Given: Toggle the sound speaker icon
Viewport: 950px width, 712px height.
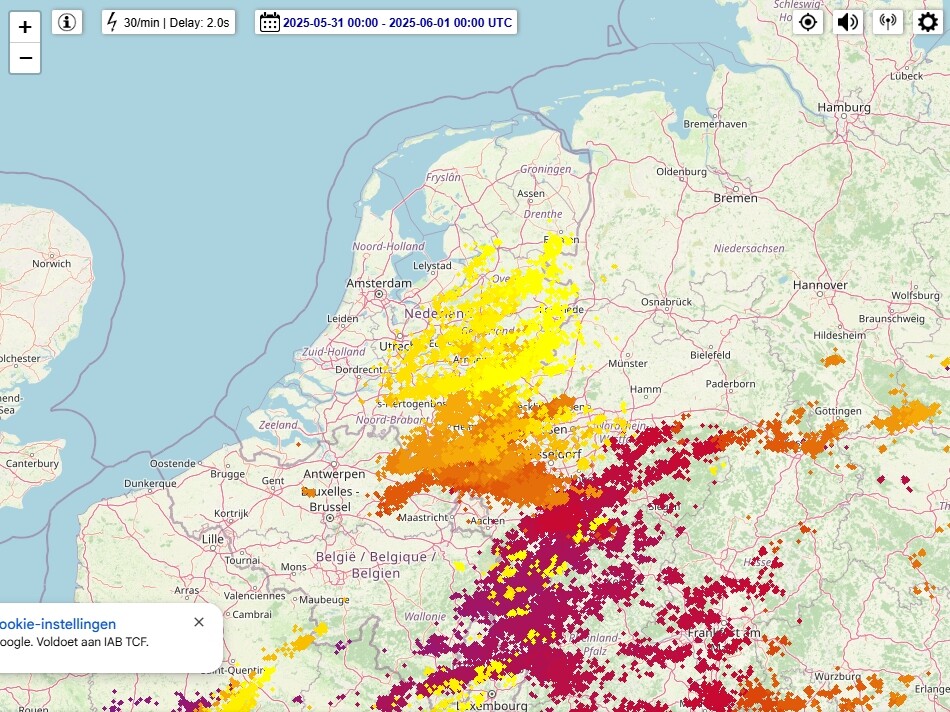Looking at the screenshot, I should point(848,22).
